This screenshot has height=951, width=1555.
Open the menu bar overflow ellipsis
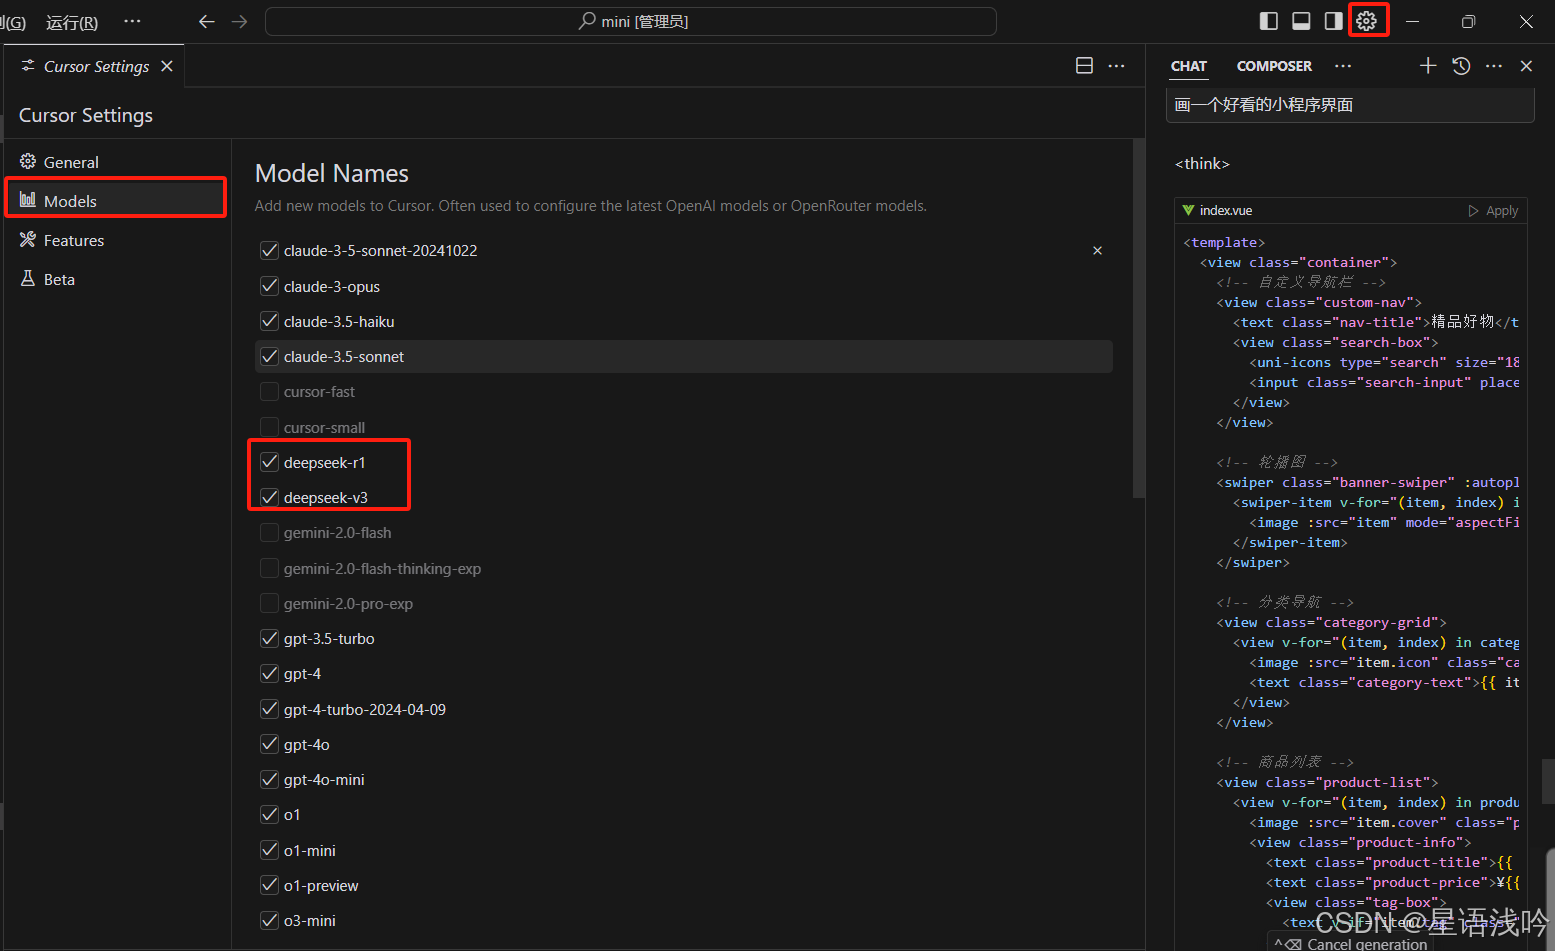[132, 21]
